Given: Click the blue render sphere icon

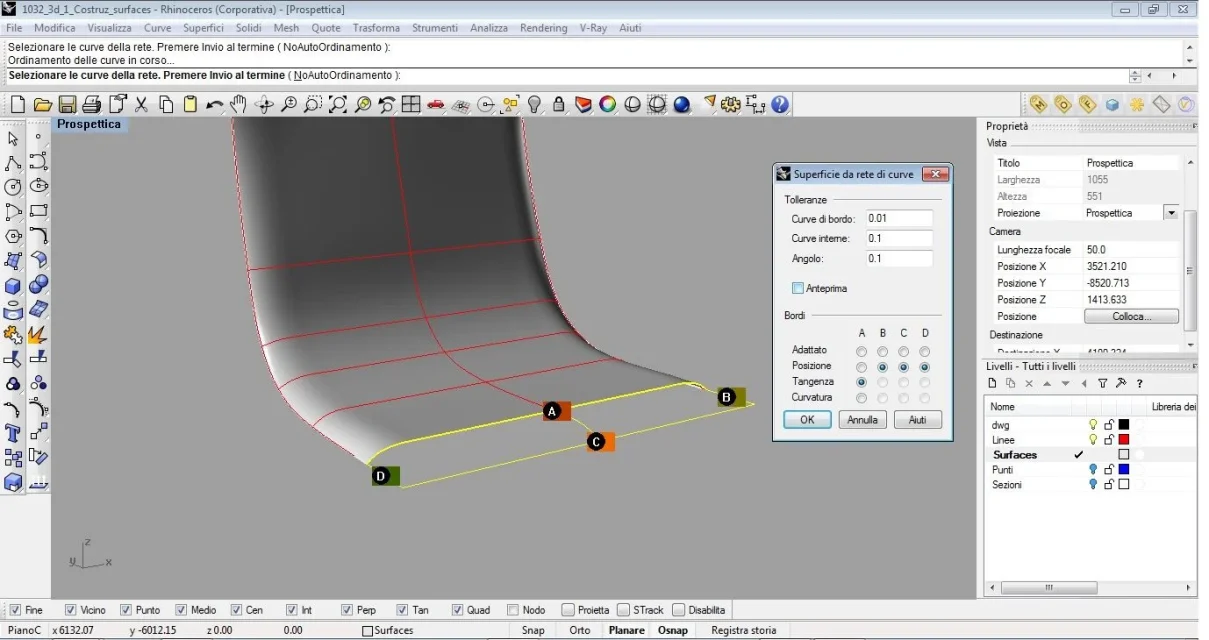Looking at the screenshot, I should point(682,104).
